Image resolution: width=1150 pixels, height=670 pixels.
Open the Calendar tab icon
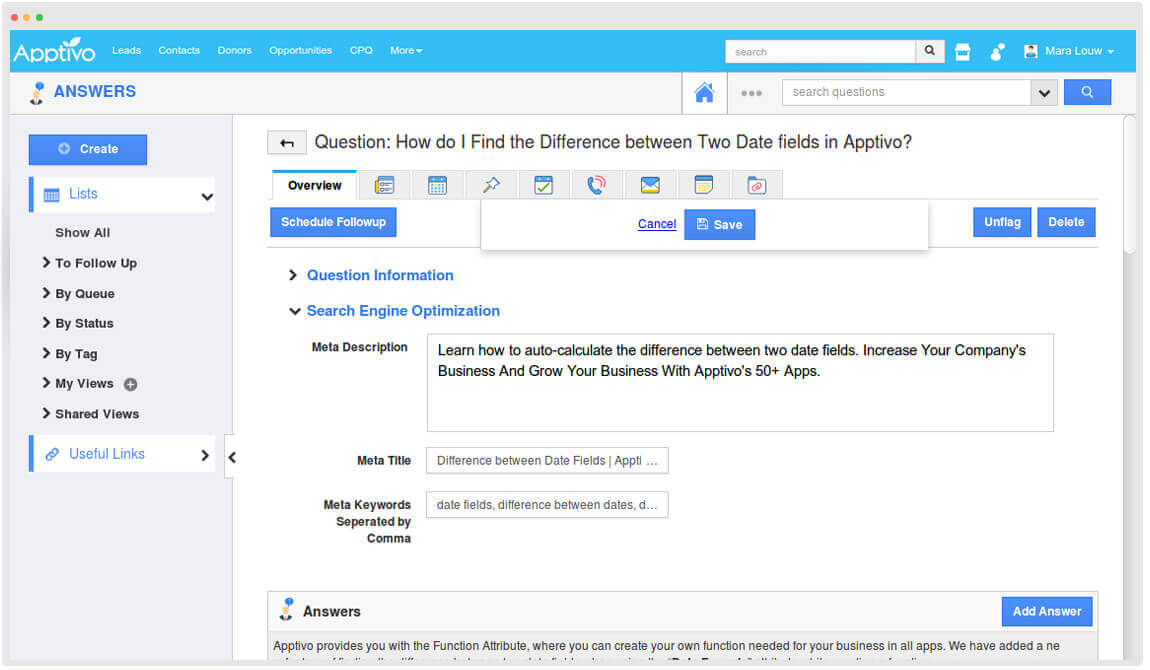[437, 185]
